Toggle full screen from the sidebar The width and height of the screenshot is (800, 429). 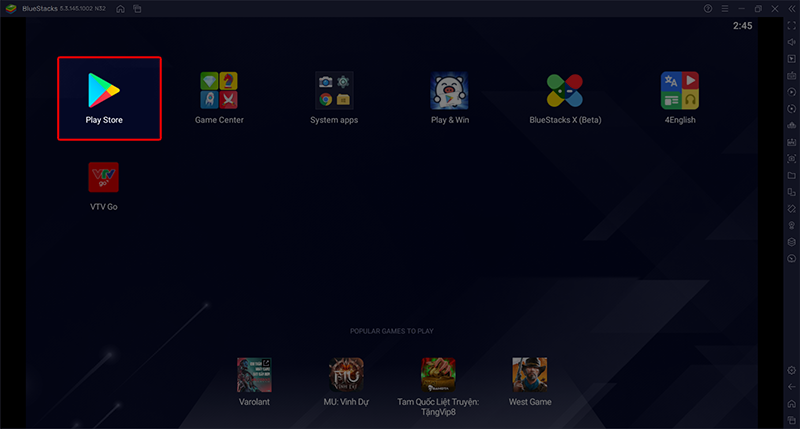pyautogui.click(x=792, y=26)
